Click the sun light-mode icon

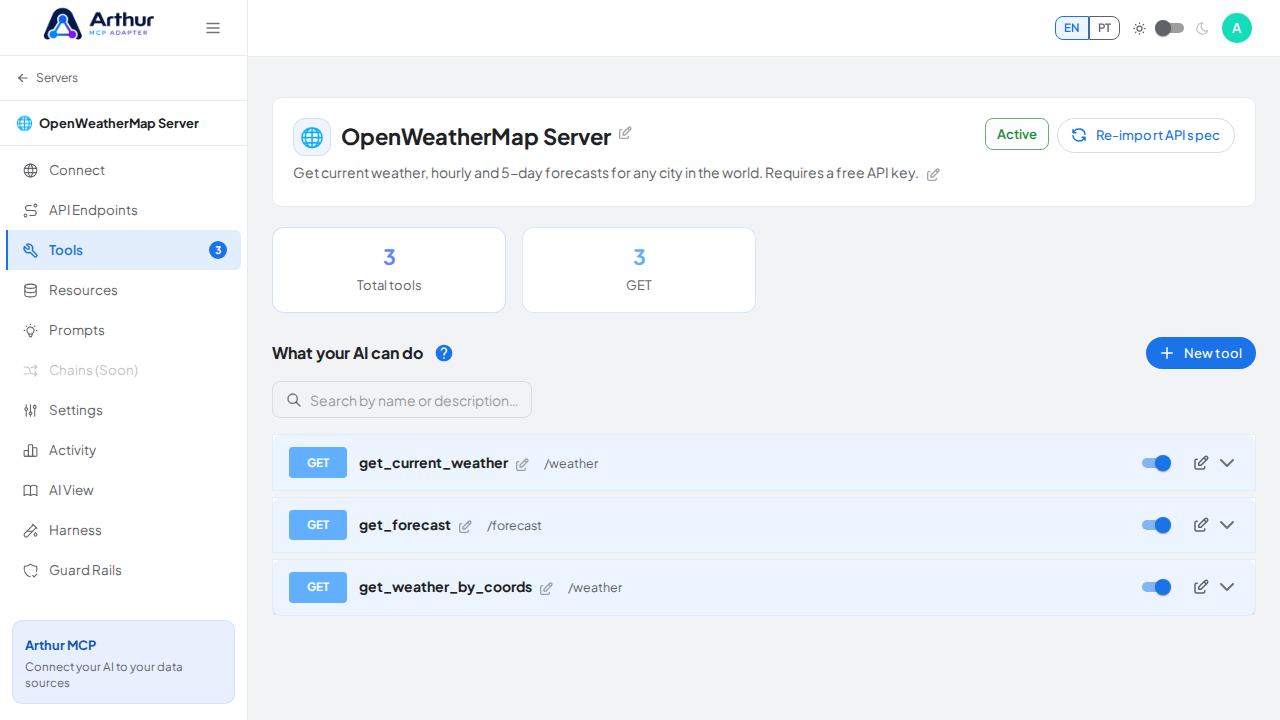pyautogui.click(x=1139, y=28)
